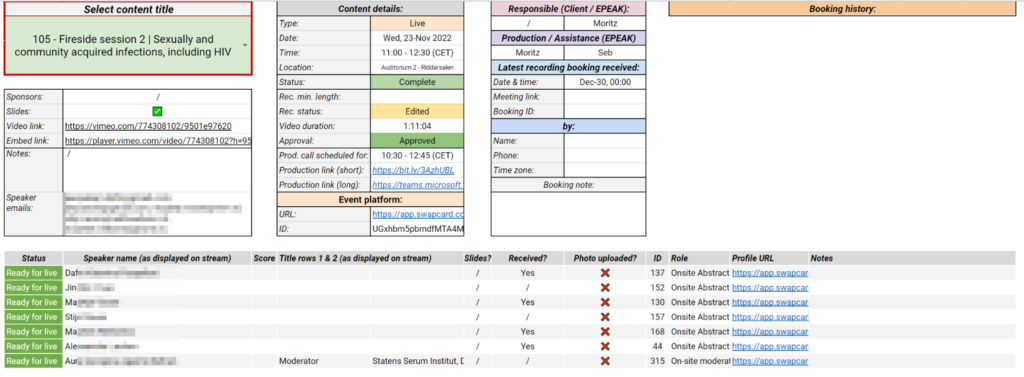Select 'Moritz' under Production / Assistance
1024x377 pixels.
[528, 53]
